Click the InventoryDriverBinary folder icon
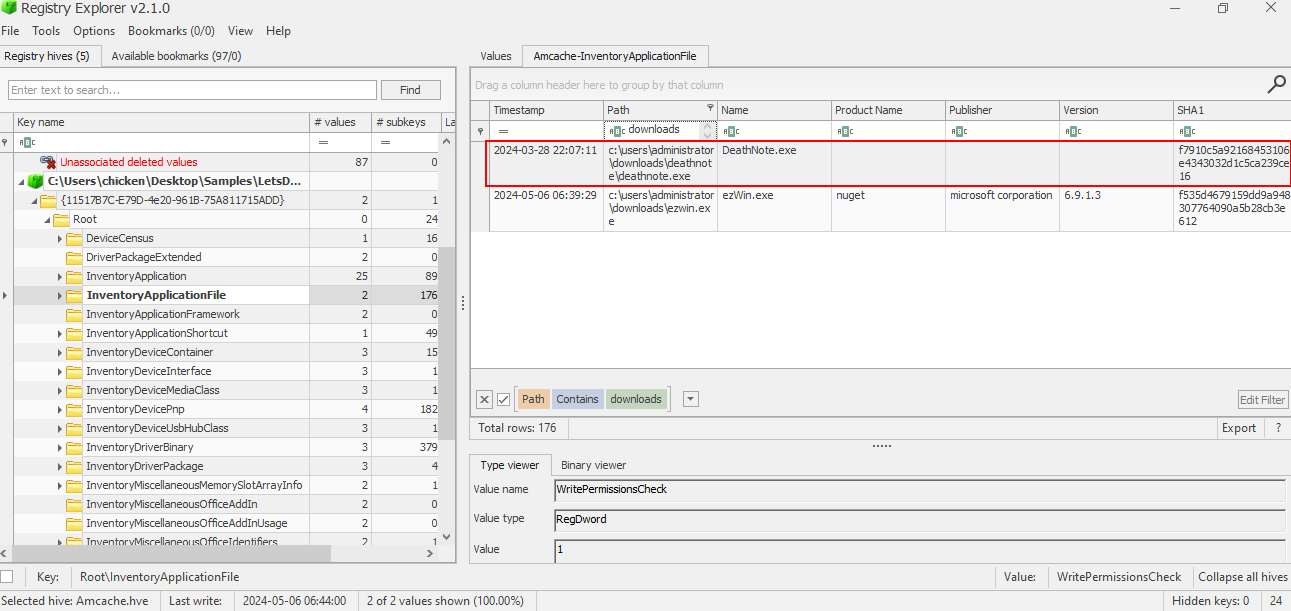The image size is (1291, 611). [73, 447]
